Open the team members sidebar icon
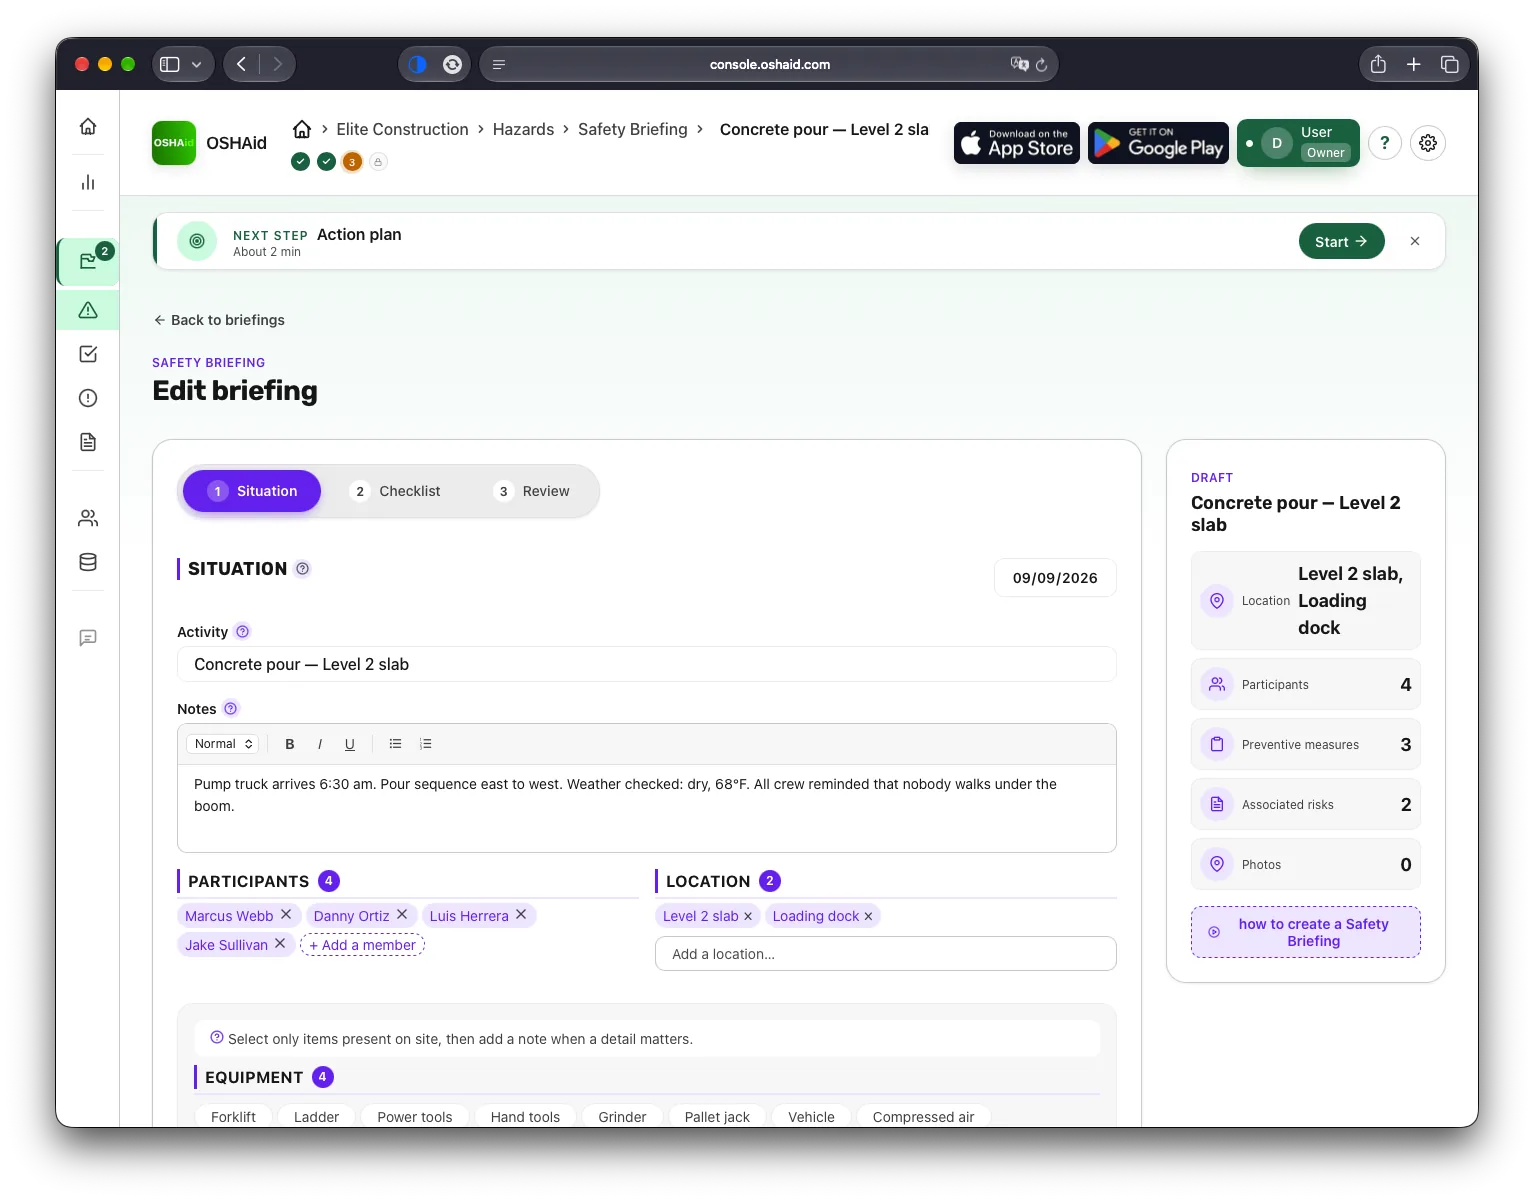The height and width of the screenshot is (1201, 1534). [88, 518]
